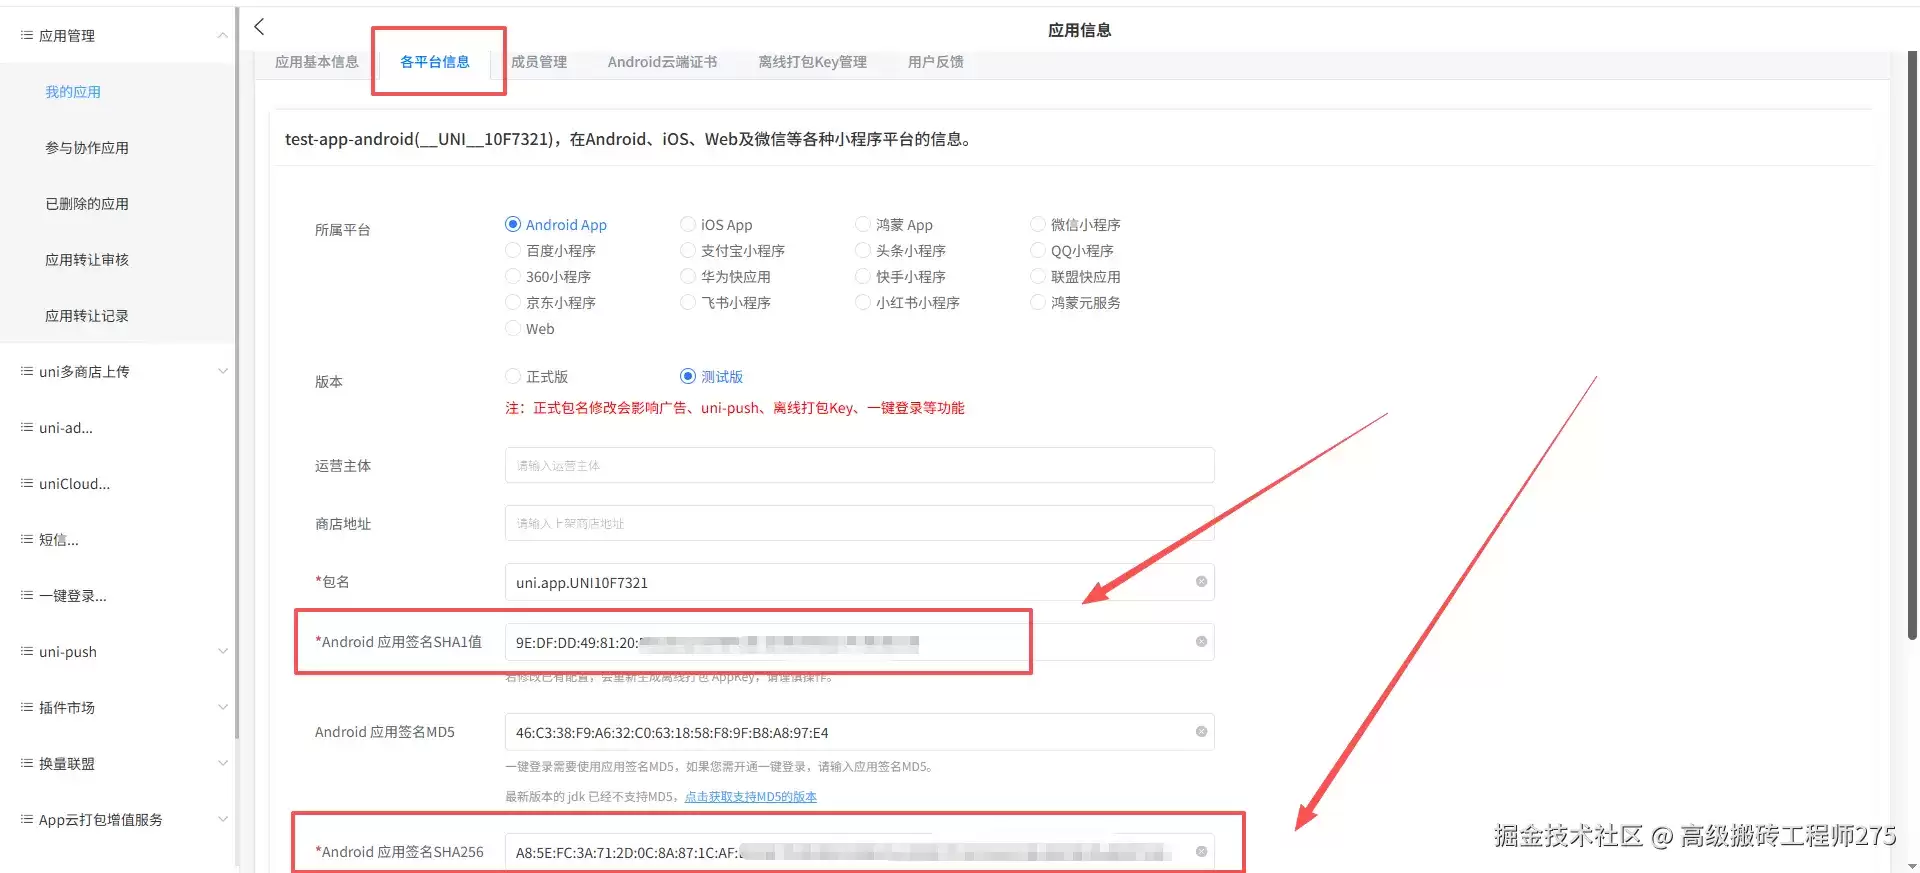Click the back arrow icon beside 应用信息

tap(259, 27)
